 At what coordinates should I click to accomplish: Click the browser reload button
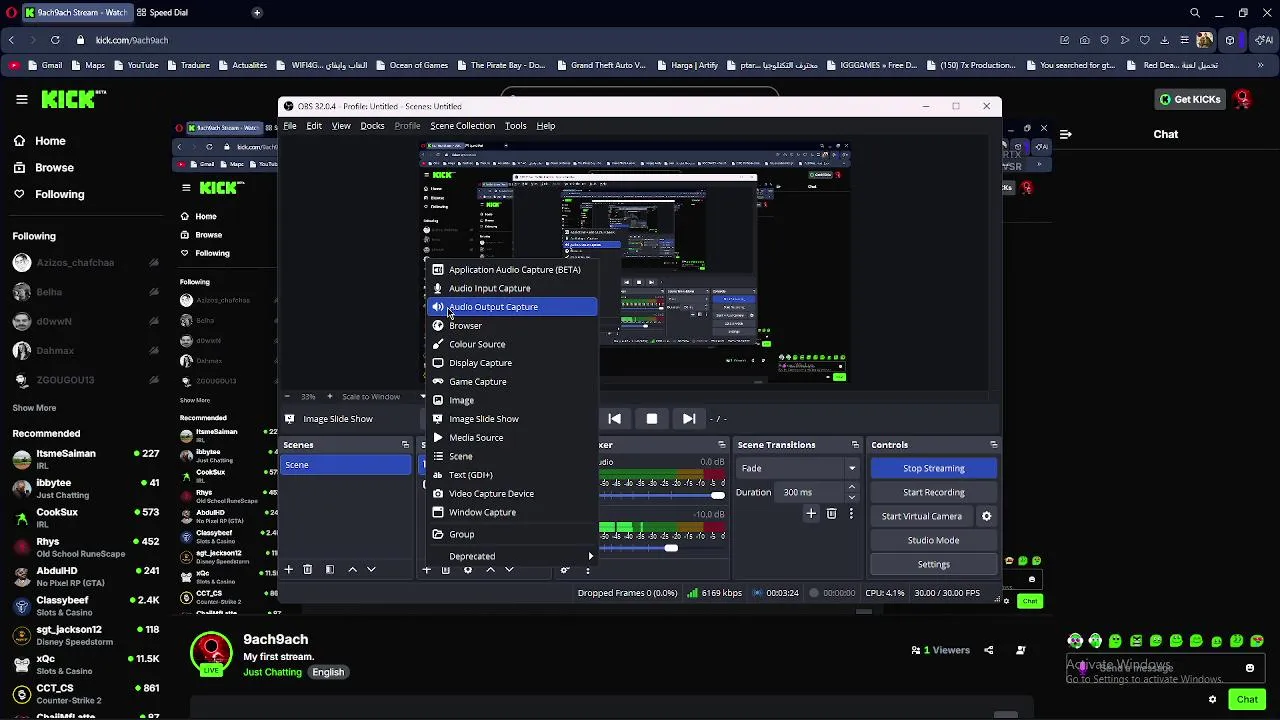click(55, 40)
